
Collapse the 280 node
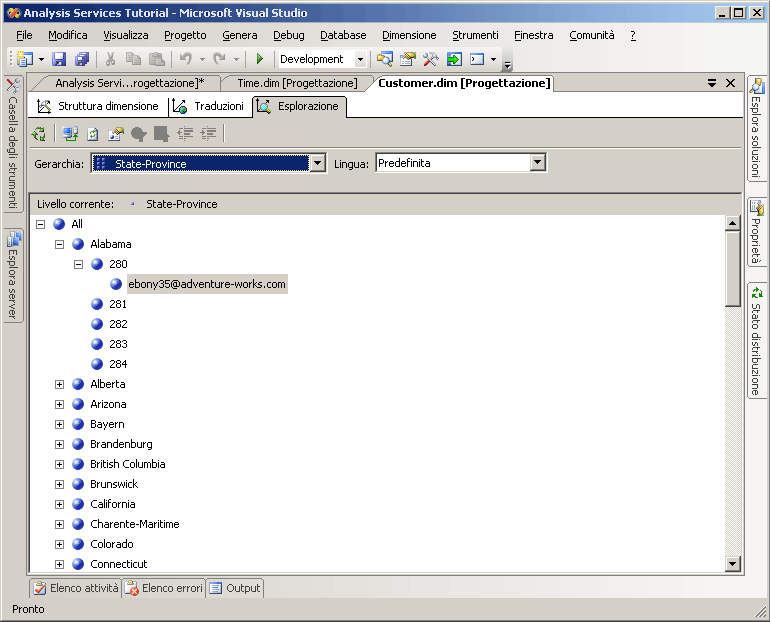tap(78, 264)
